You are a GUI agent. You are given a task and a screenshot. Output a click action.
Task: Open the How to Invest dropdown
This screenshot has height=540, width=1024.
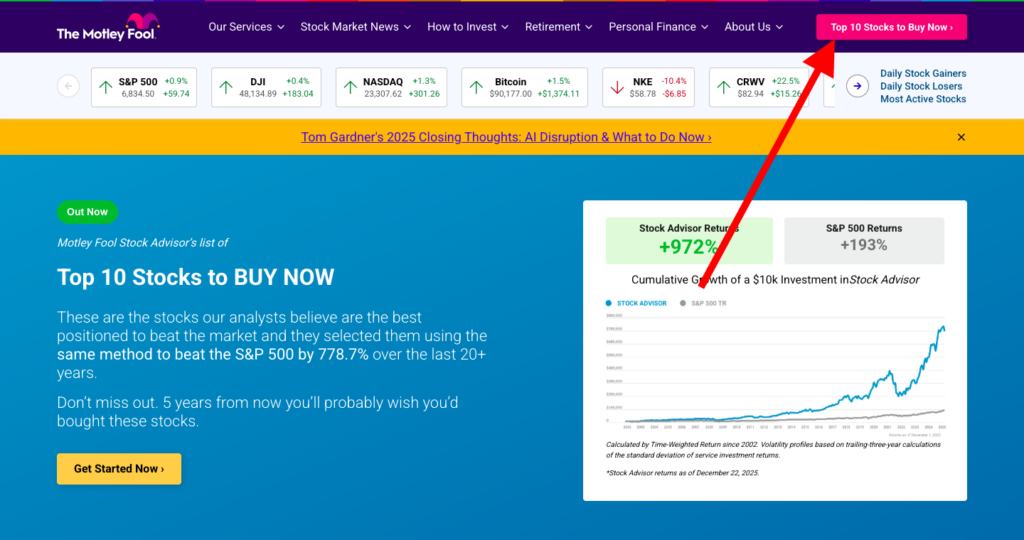tap(468, 27)
